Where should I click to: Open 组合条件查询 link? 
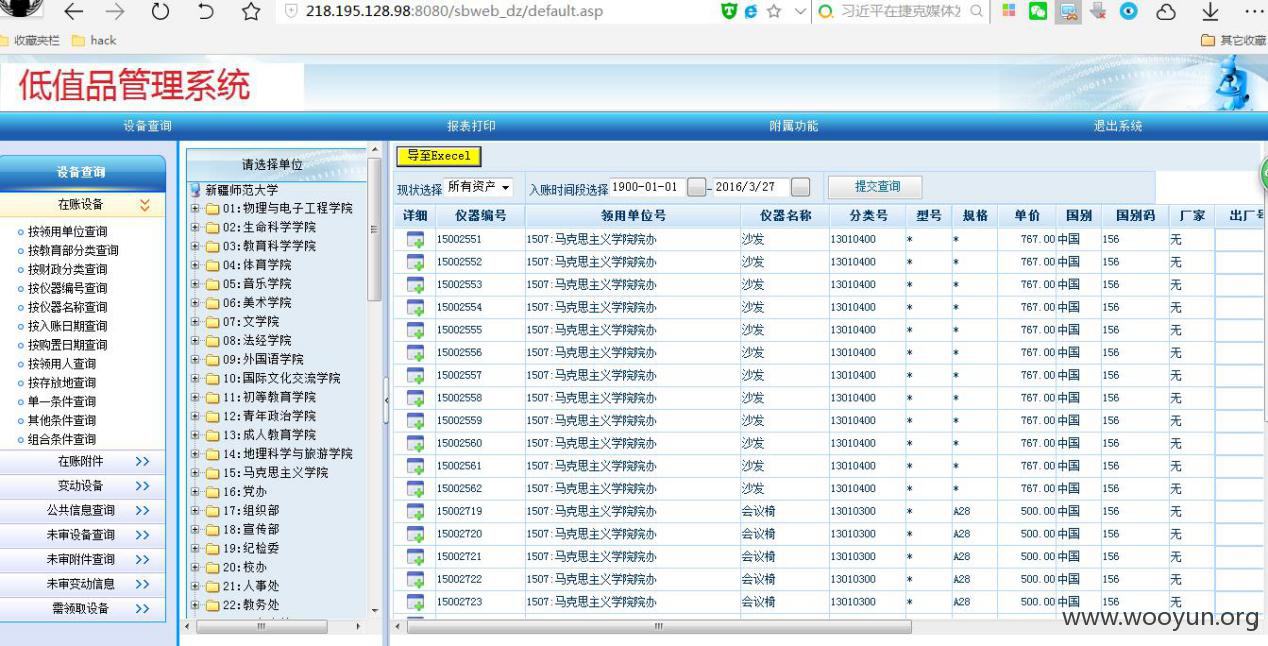62,439
